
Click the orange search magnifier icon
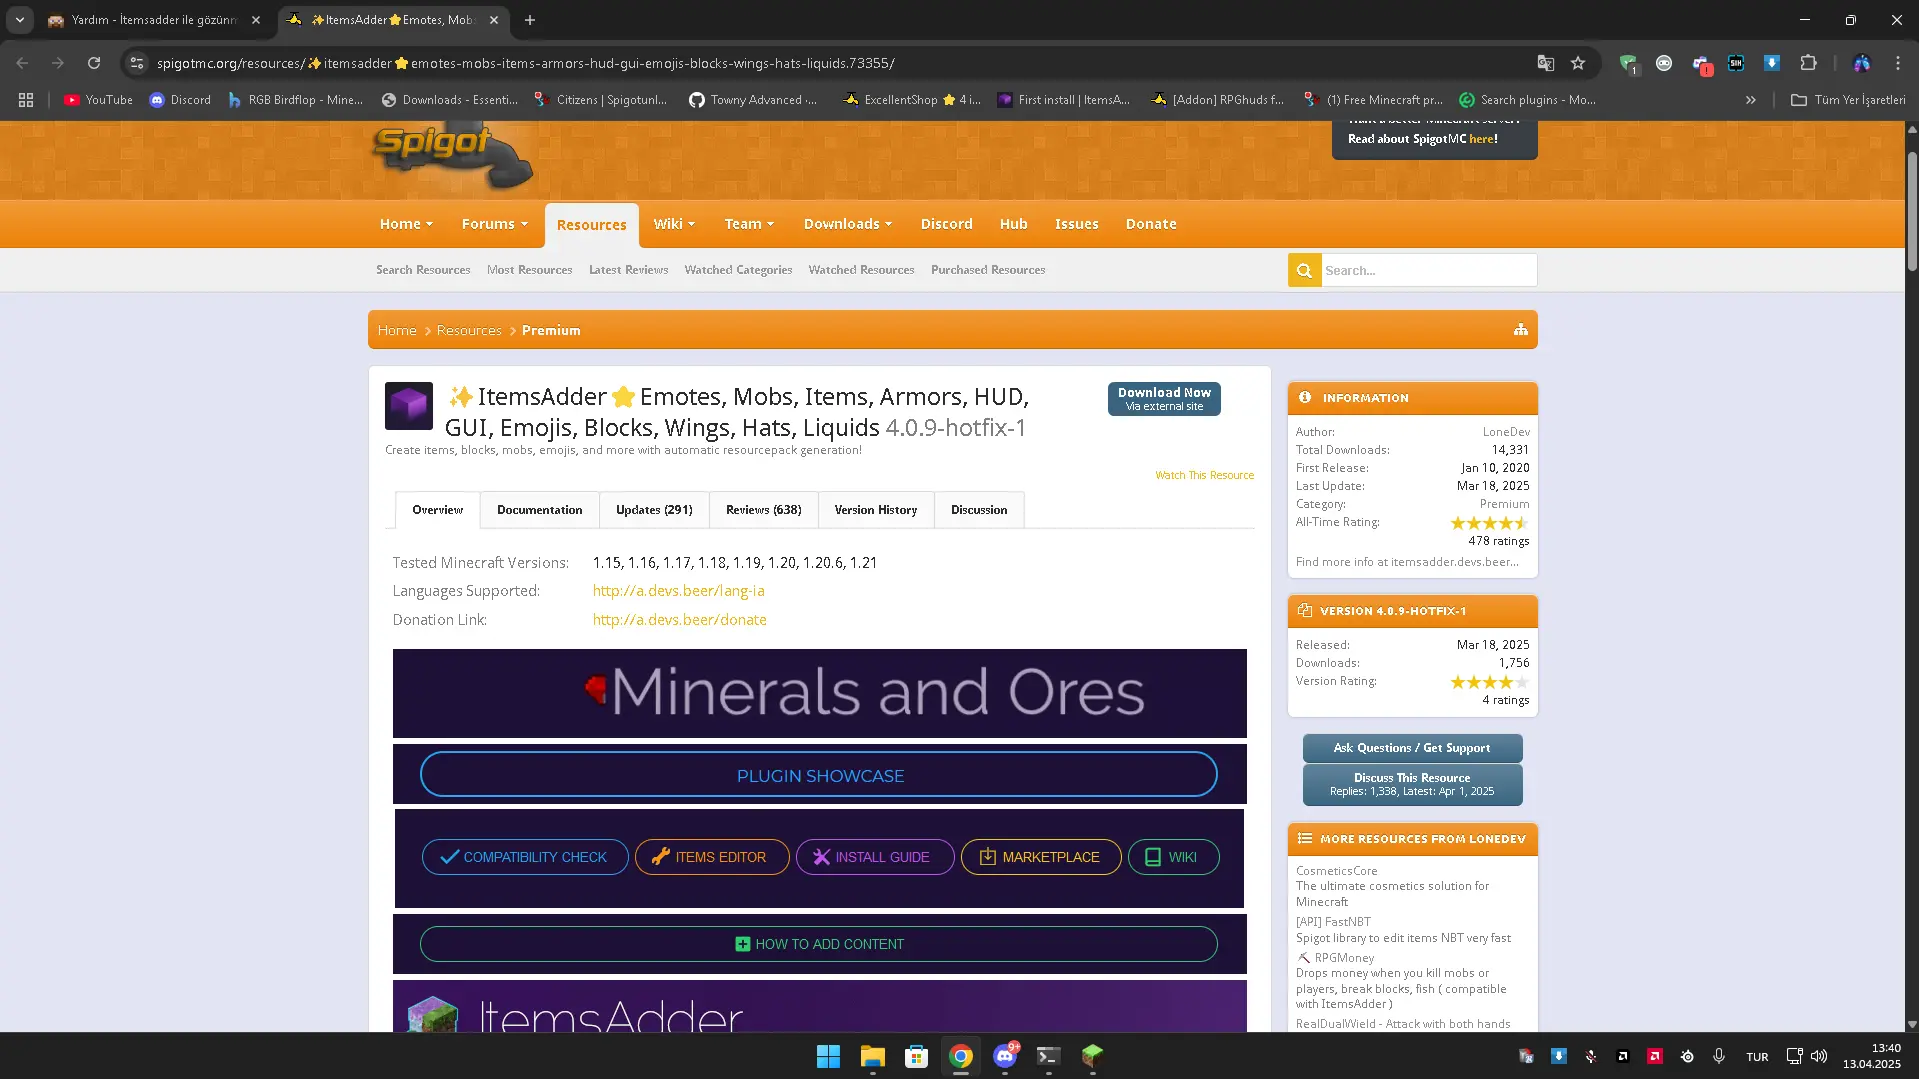click(1304, 270)
